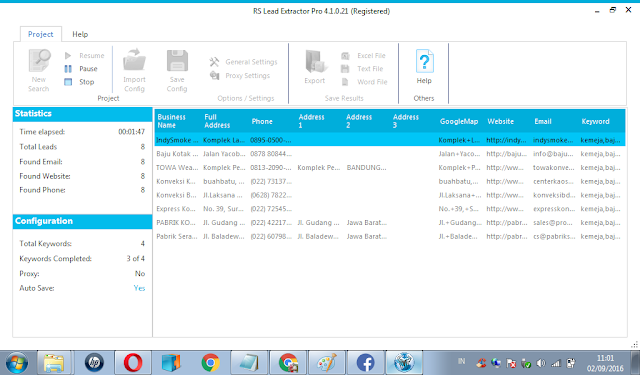This screenshot has height=375, width=640.
Task: Select the Konveksi B... row
Action: click(x=390, y=195)
